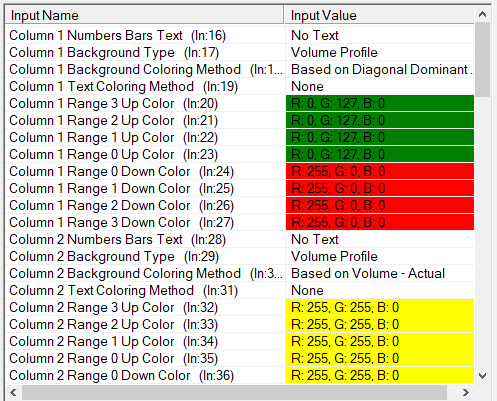The height and width of the screenshot is (401, 497).
Task: Click 'Column 2 Range 0 Down Color (In:36)' name
Action: point(121,375)
